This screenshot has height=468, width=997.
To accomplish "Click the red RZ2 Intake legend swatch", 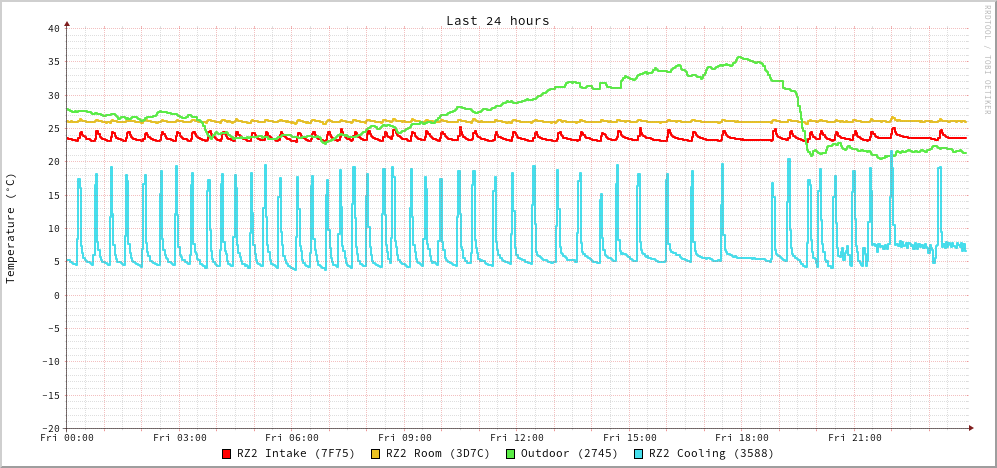I will 226,454.
